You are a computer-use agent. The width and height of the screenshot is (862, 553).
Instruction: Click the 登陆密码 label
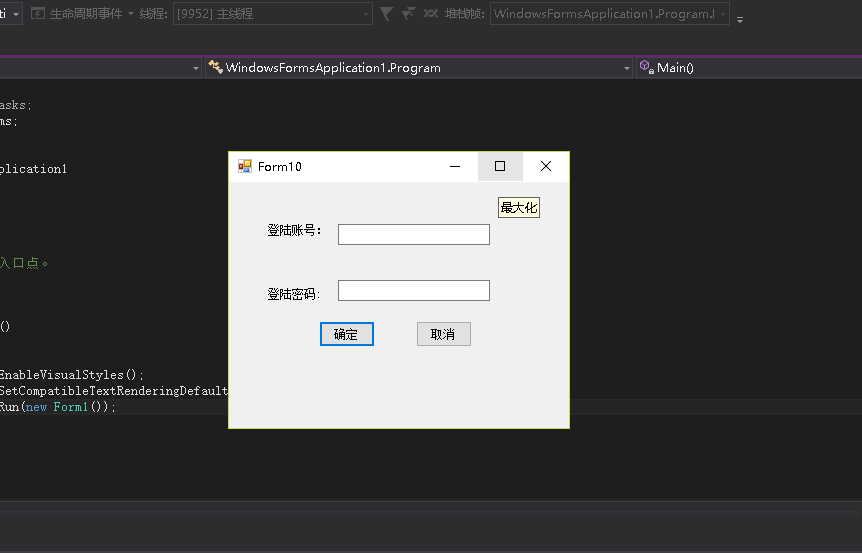[294, 294]
